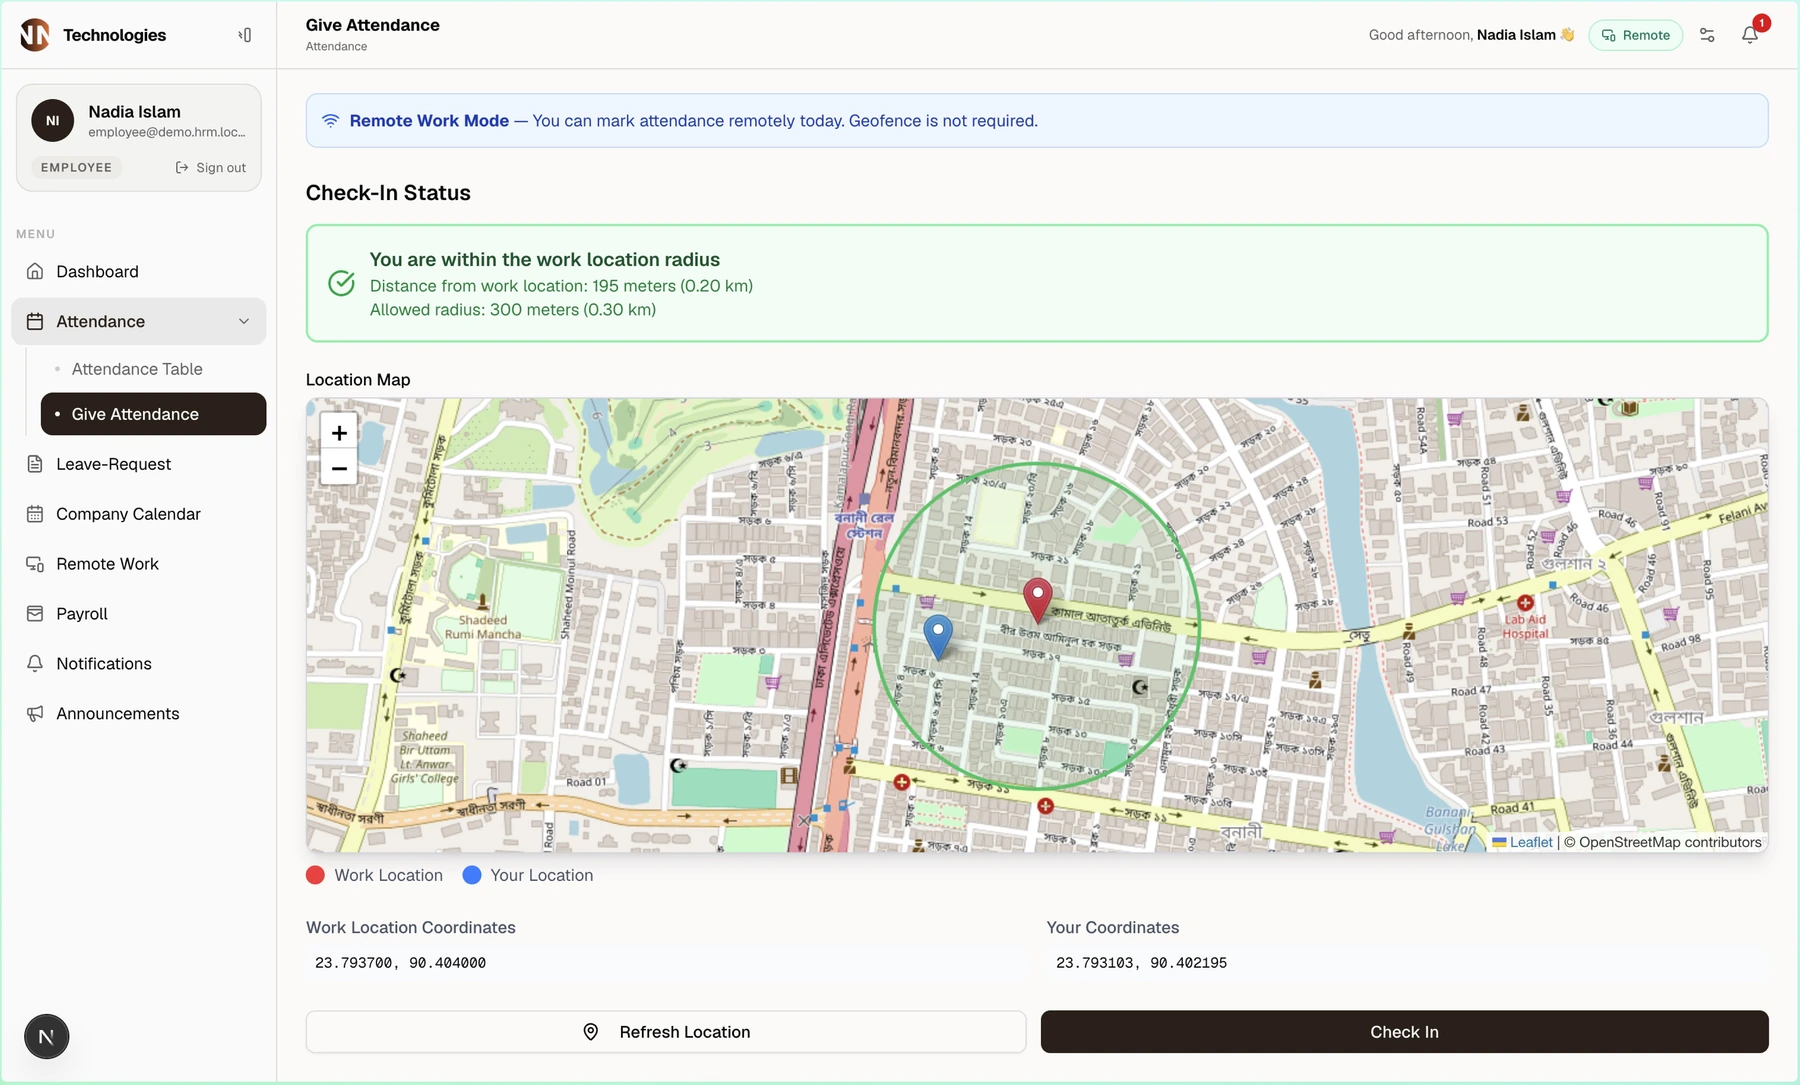Open the Attendance Table page
The height and width of the screenshot is (1085, 1800).
[137, 369]
